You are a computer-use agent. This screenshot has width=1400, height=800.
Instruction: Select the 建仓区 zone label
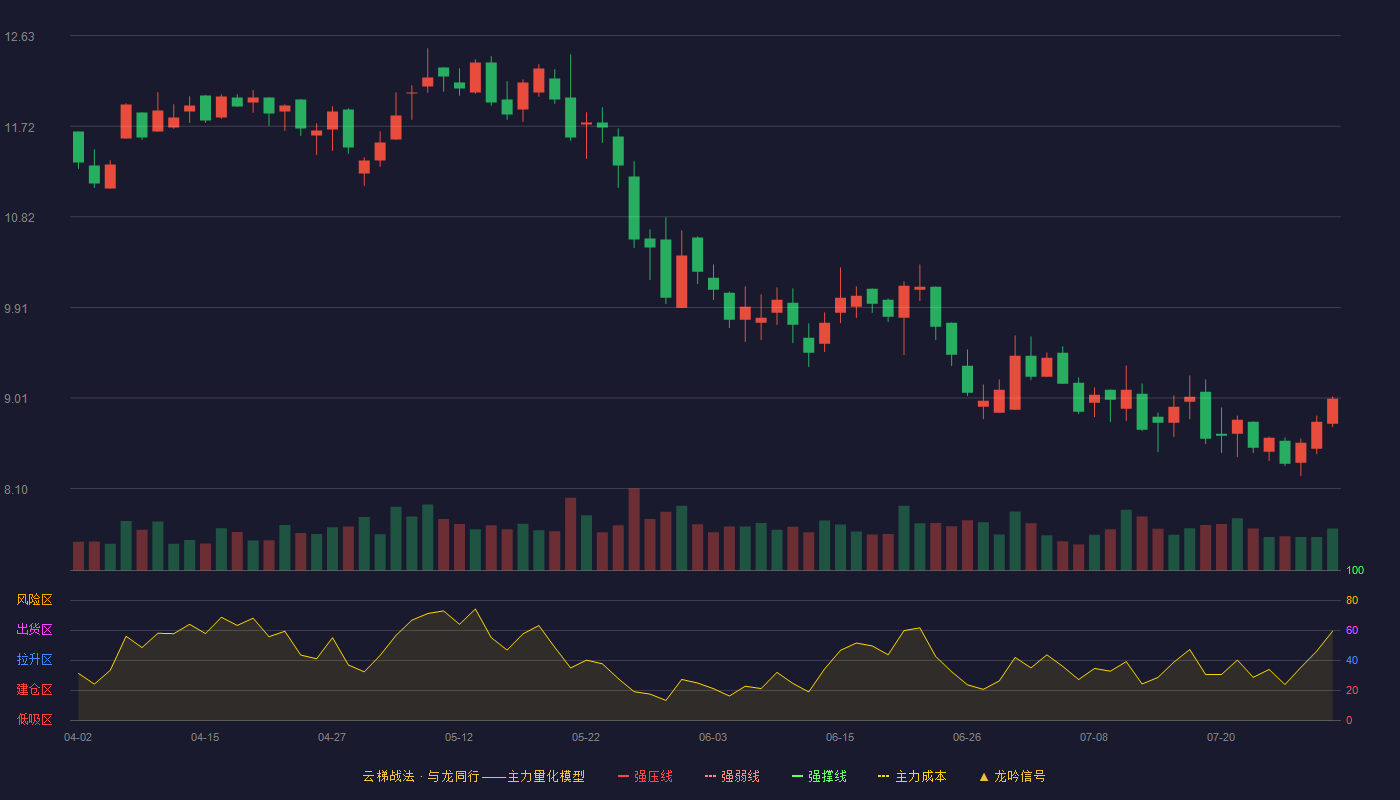(x=34, y=690)
